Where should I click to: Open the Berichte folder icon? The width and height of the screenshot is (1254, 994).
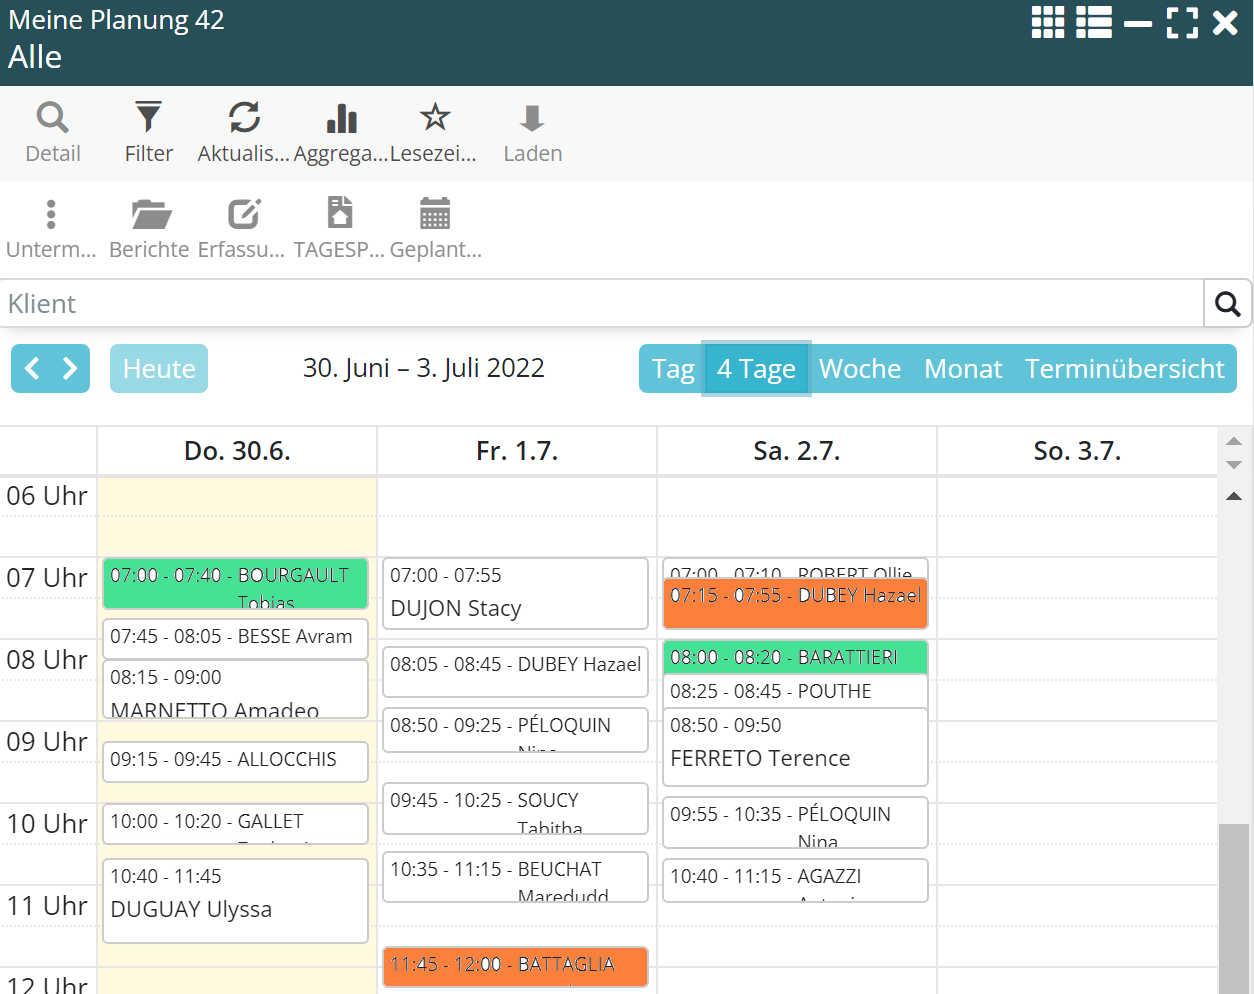[x=150, y=214]
